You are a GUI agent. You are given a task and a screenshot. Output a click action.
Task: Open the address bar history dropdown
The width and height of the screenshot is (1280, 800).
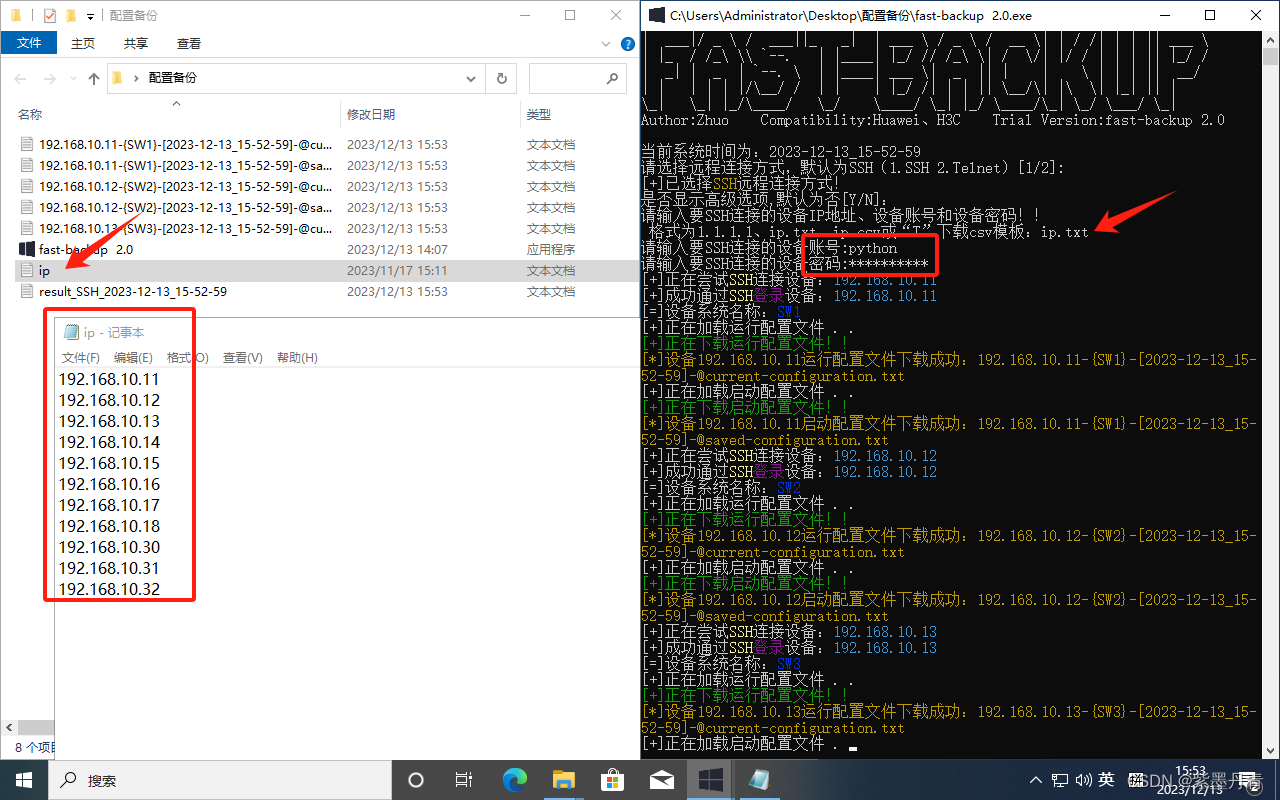tap(471, 78)
